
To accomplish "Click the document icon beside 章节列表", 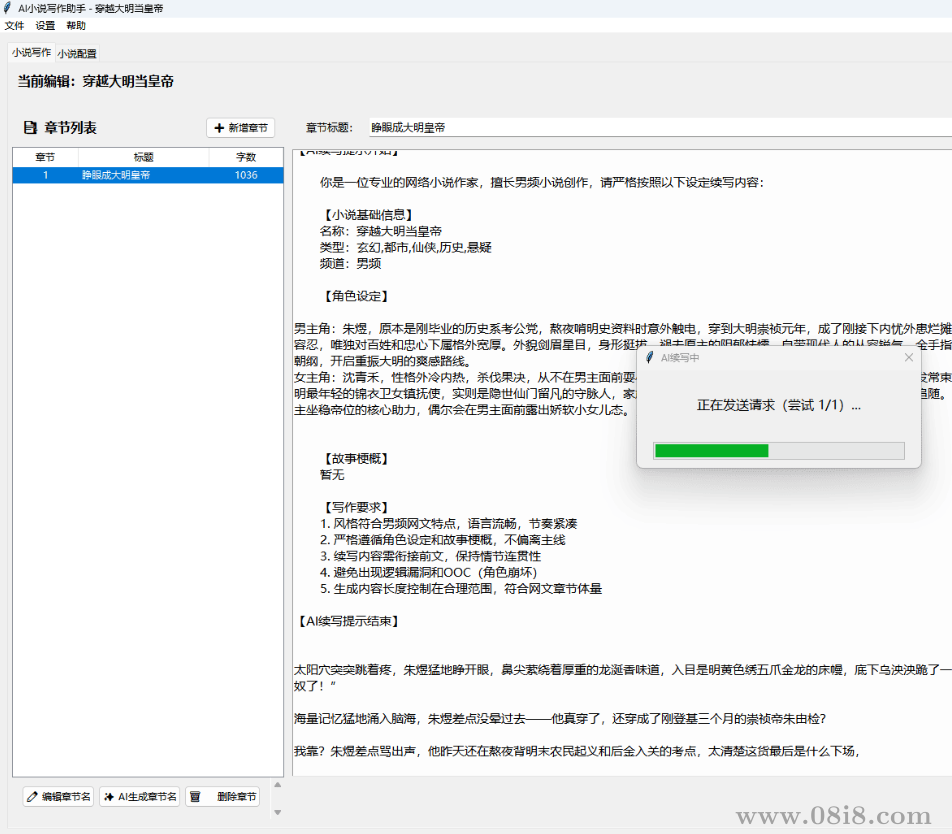I will coord(30,128).
